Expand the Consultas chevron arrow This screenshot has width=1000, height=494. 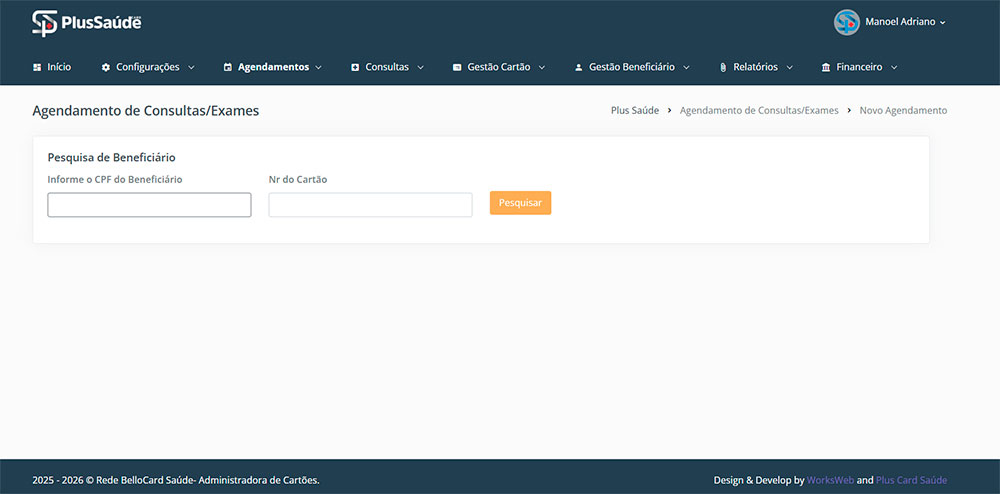coord(420,67)
